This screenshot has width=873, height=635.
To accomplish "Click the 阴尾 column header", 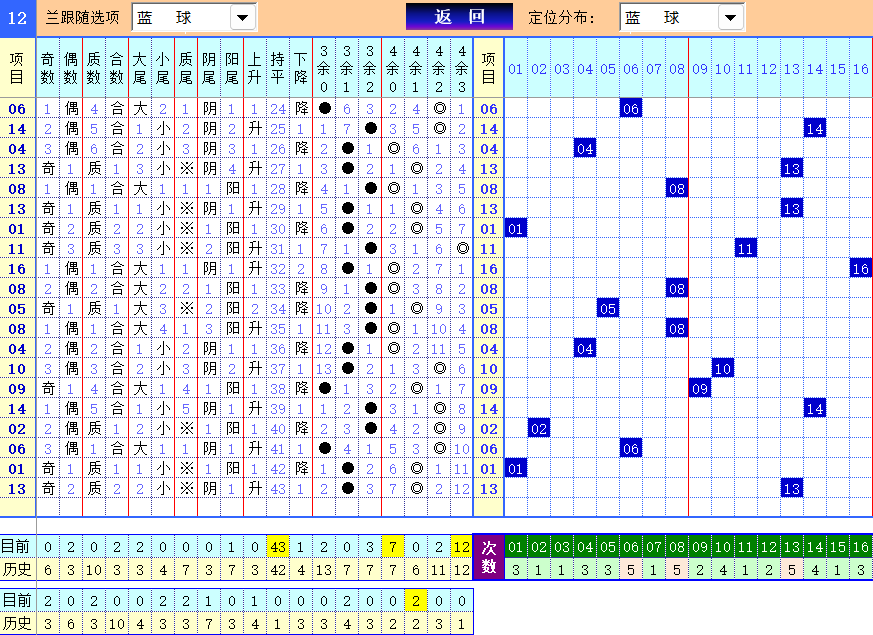I will tap(209, 68).
